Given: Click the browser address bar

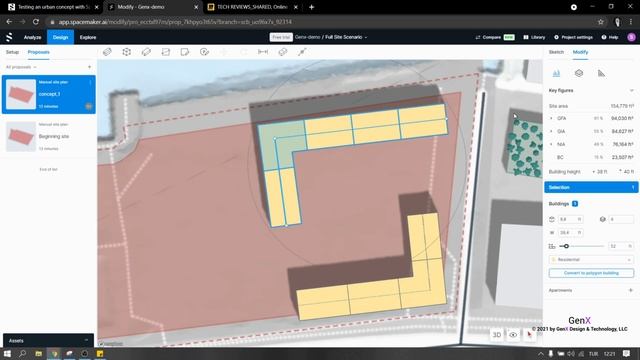Looking at the screenshot, I should 318,22.
